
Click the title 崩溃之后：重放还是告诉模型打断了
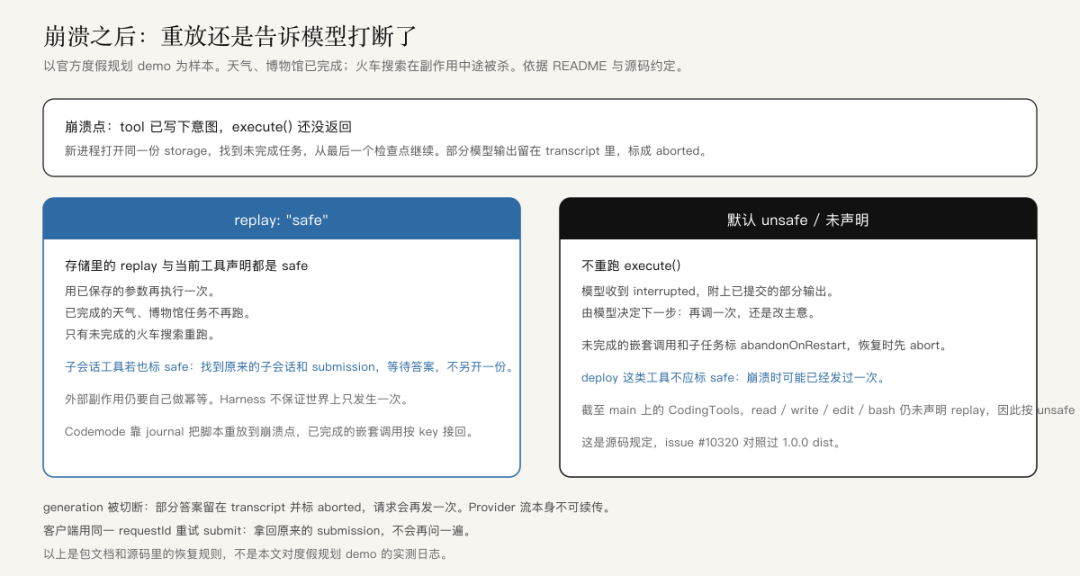point(229,37)
